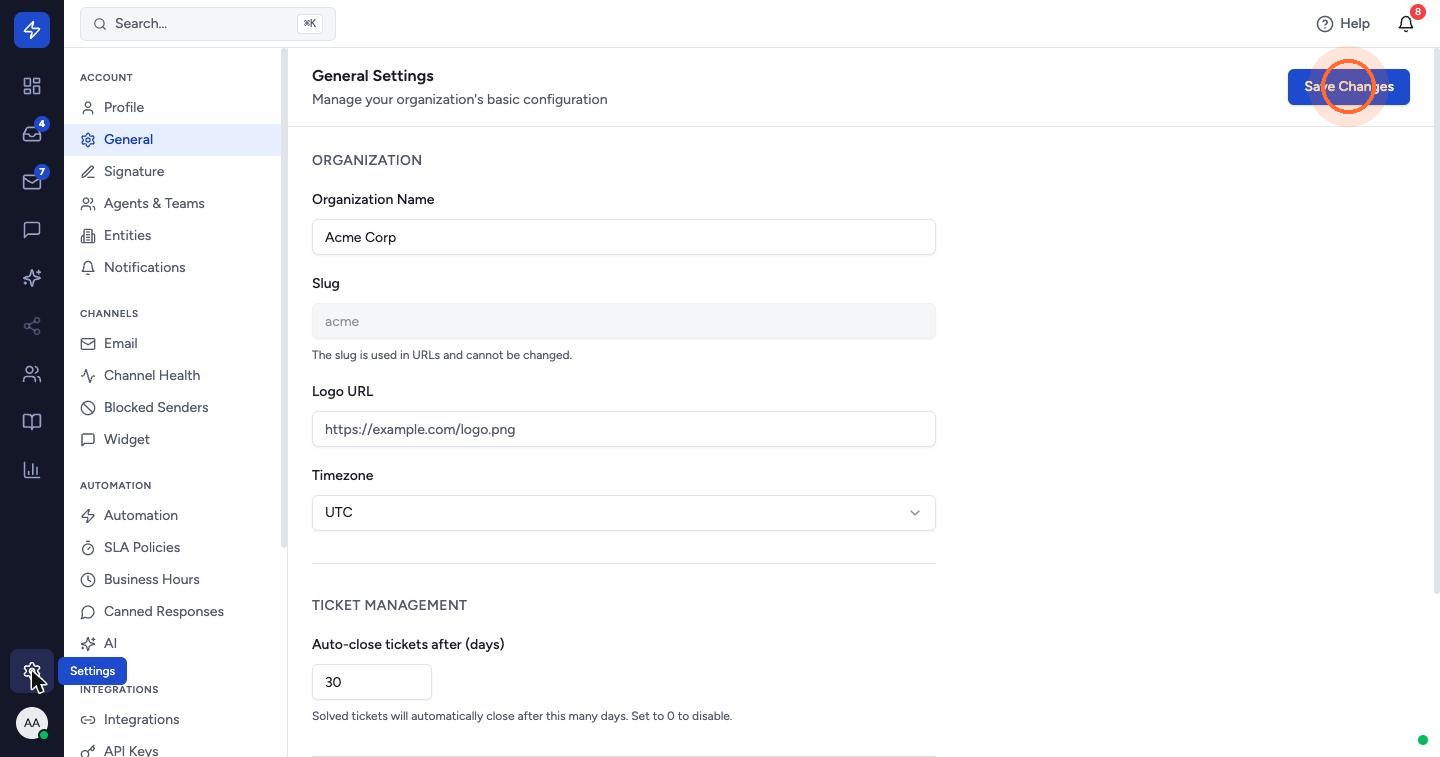This screenshot has width=1440, height=757.
Task: Click the Organization Name field
Action: (x=624, y=237)
